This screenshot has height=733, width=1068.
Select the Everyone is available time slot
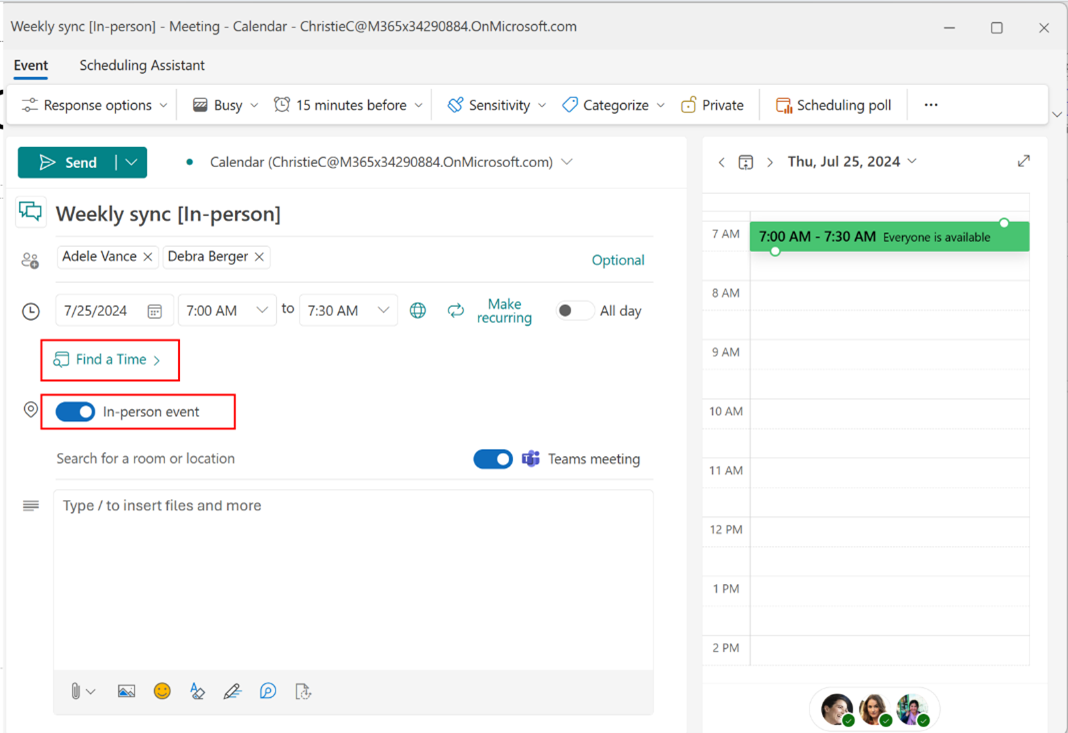888,235
